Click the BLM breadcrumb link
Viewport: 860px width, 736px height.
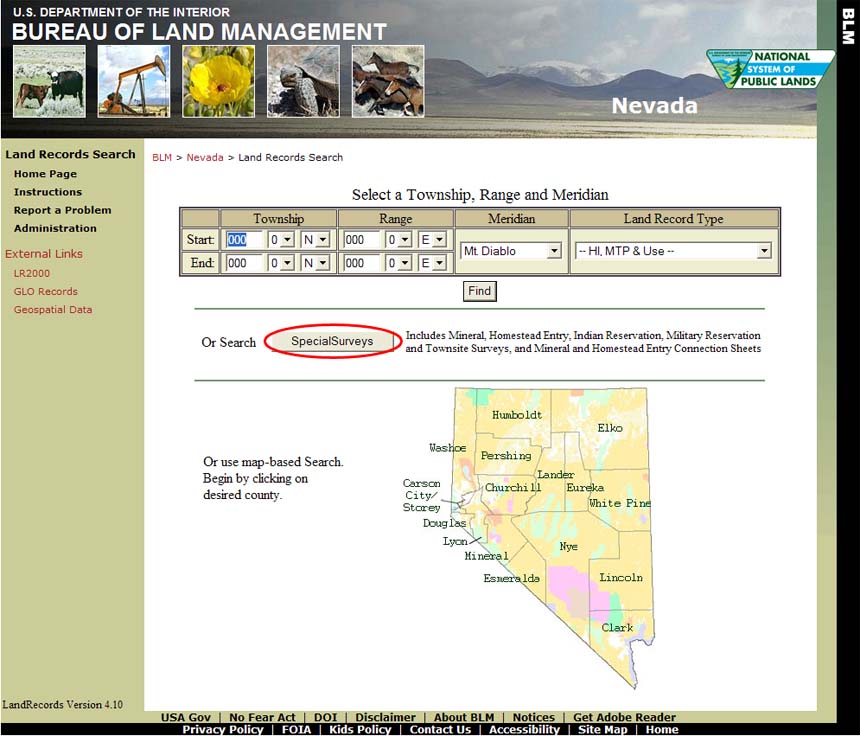click(162, 157)
